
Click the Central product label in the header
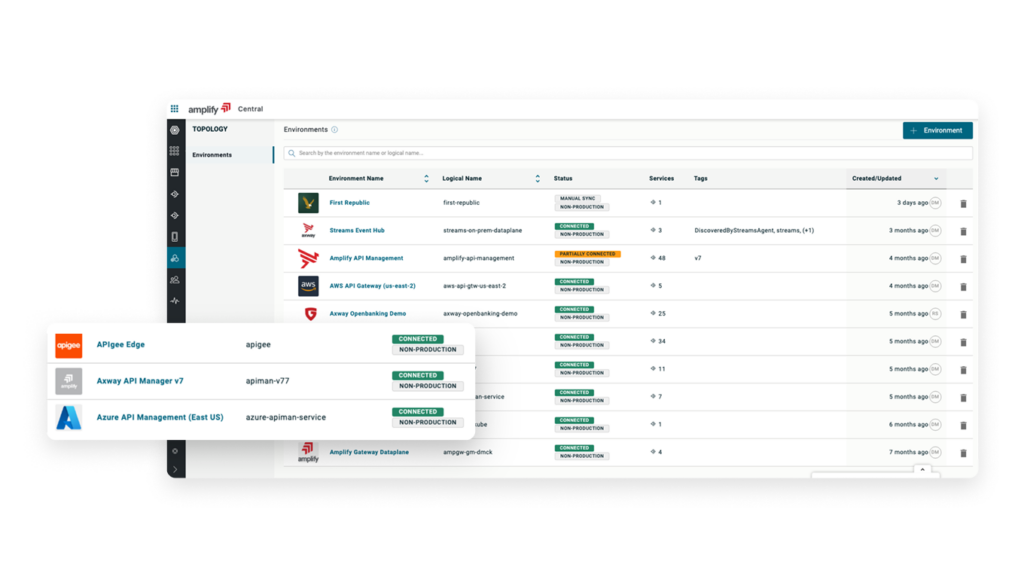[250, 109]
